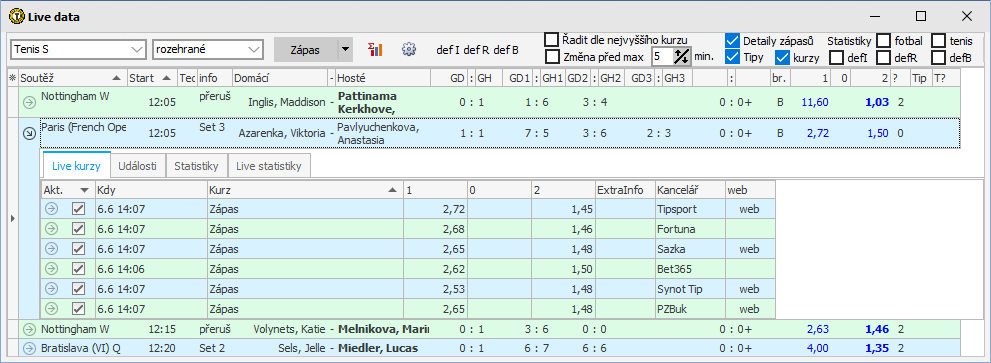
Task: Enable tenis statistics checkbox
Action: tap(939, 40)
